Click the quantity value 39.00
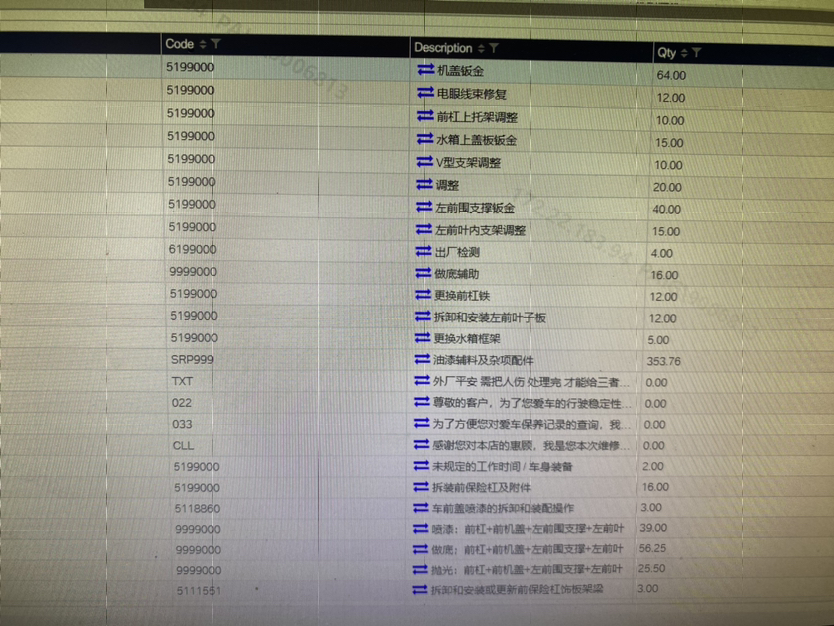This screenshot has height=626, width=834. click(653, 528)
